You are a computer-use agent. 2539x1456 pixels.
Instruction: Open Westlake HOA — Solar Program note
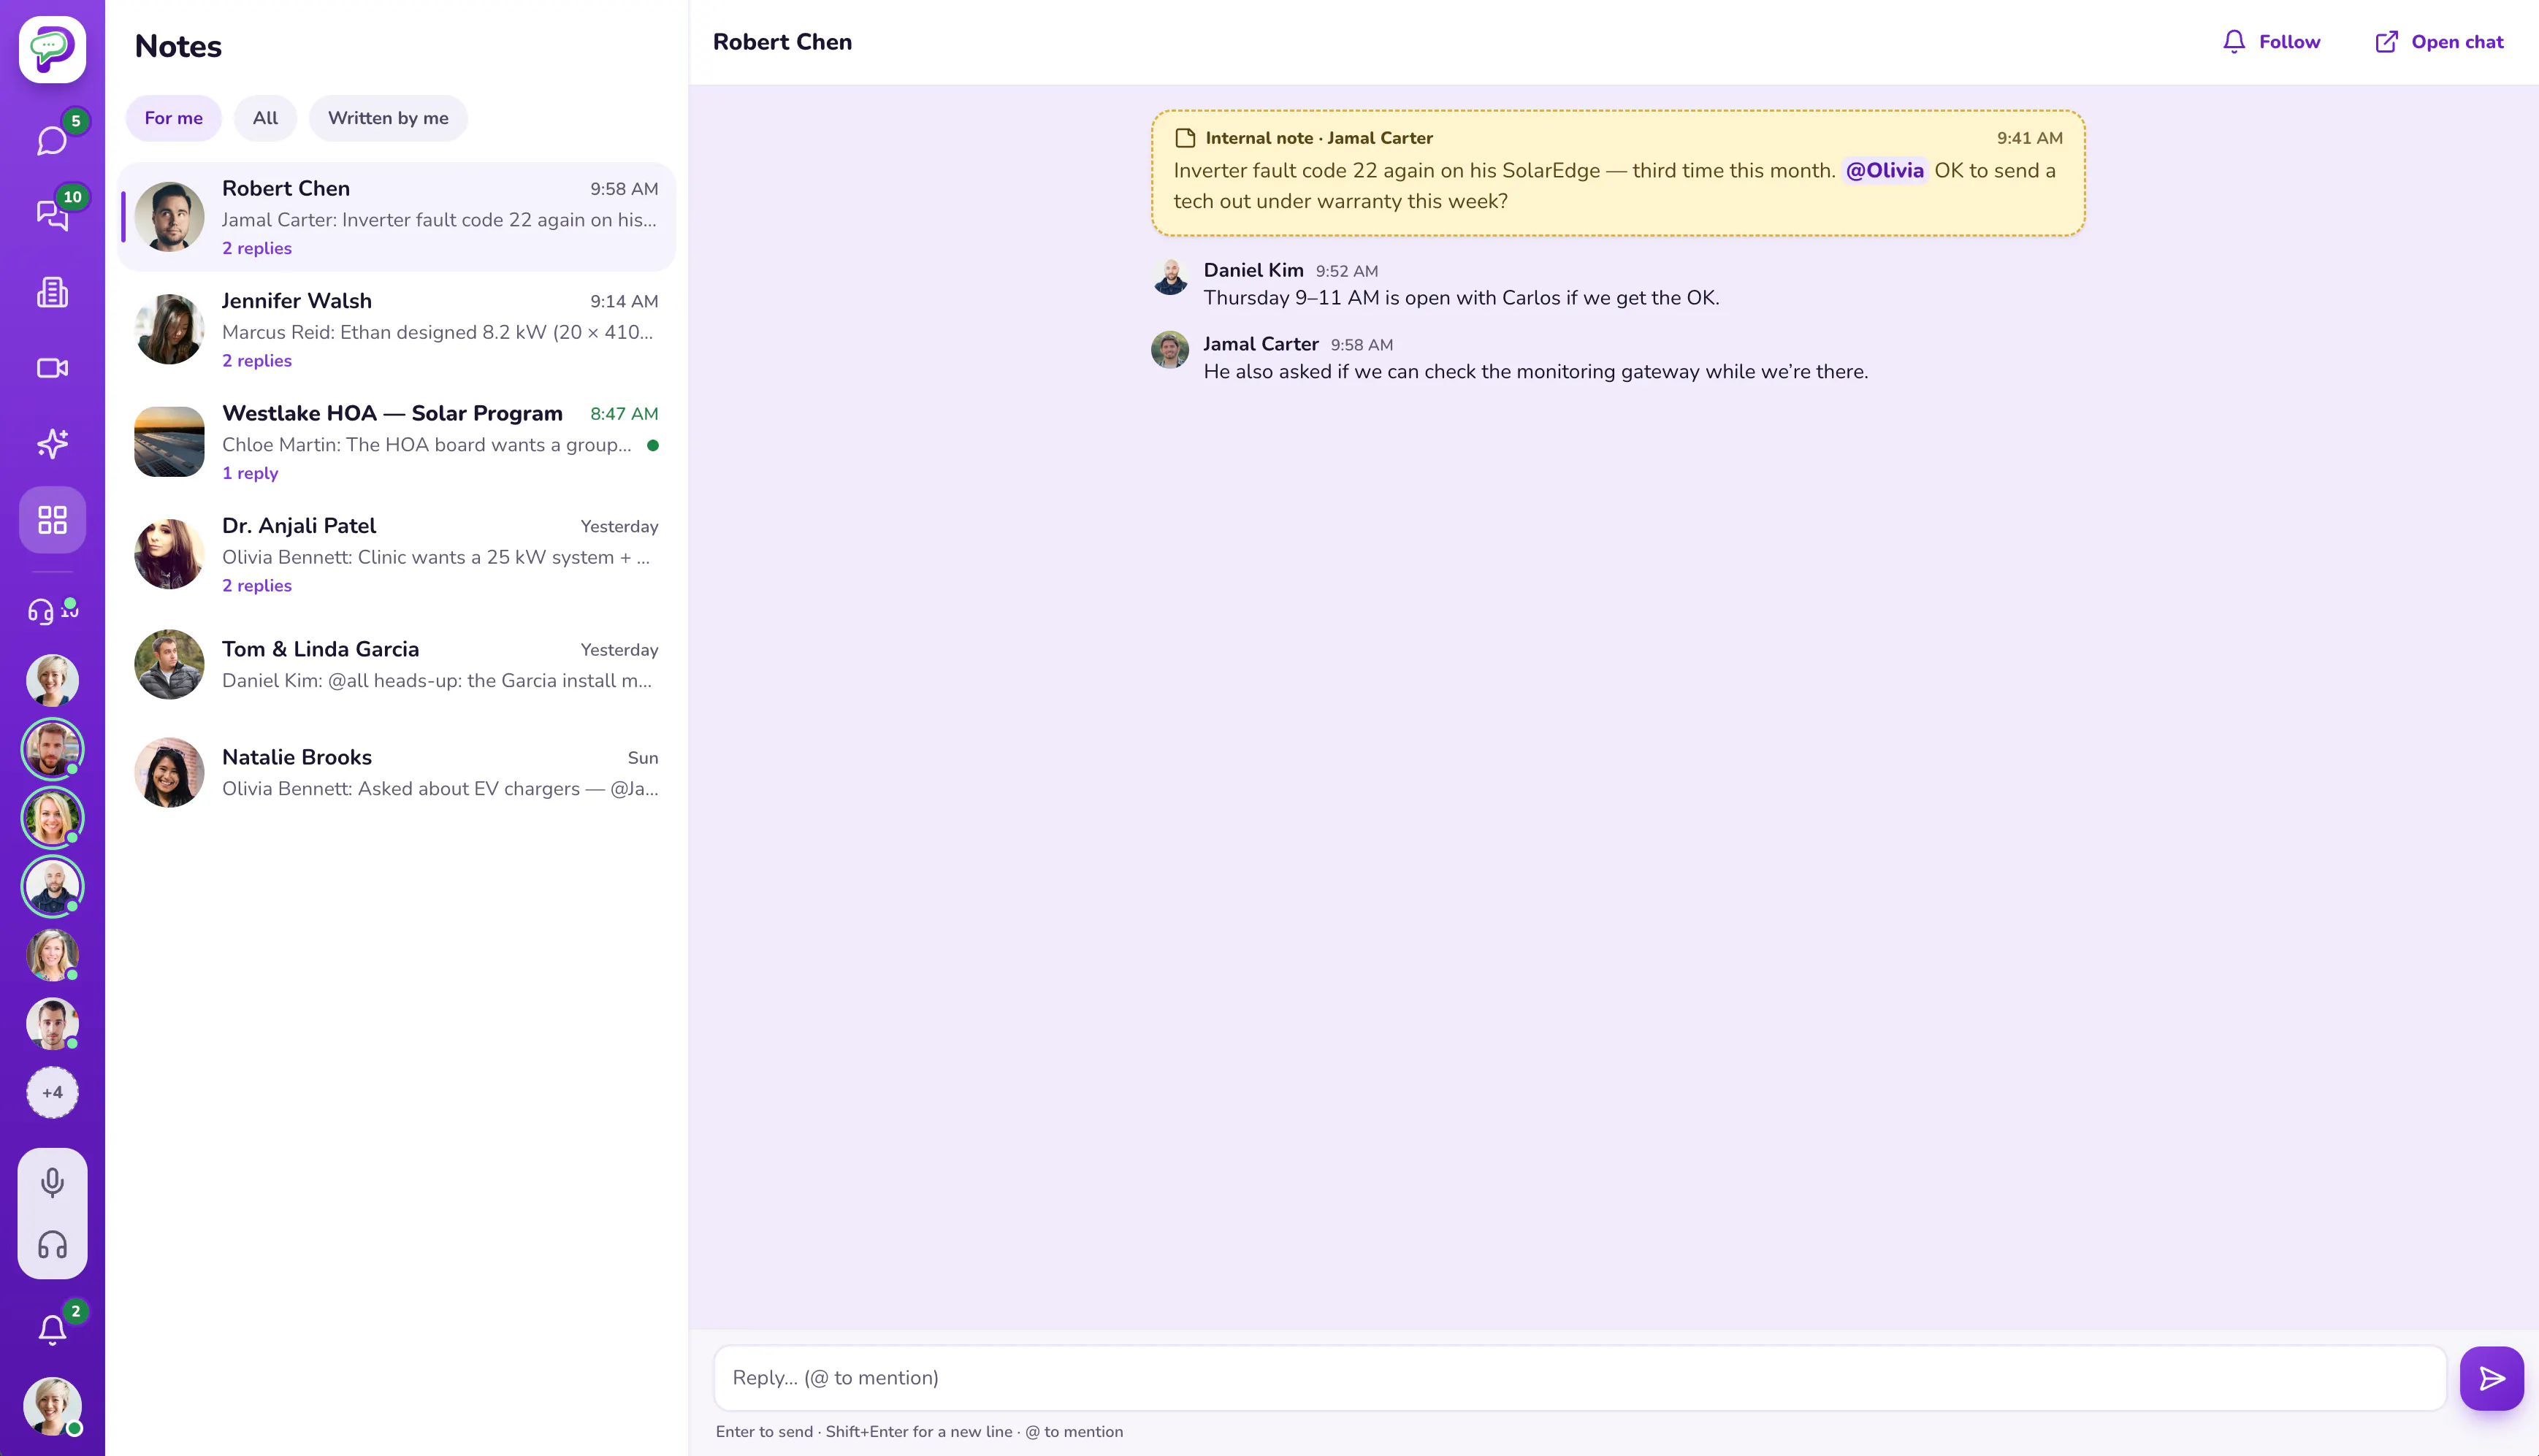397,442
